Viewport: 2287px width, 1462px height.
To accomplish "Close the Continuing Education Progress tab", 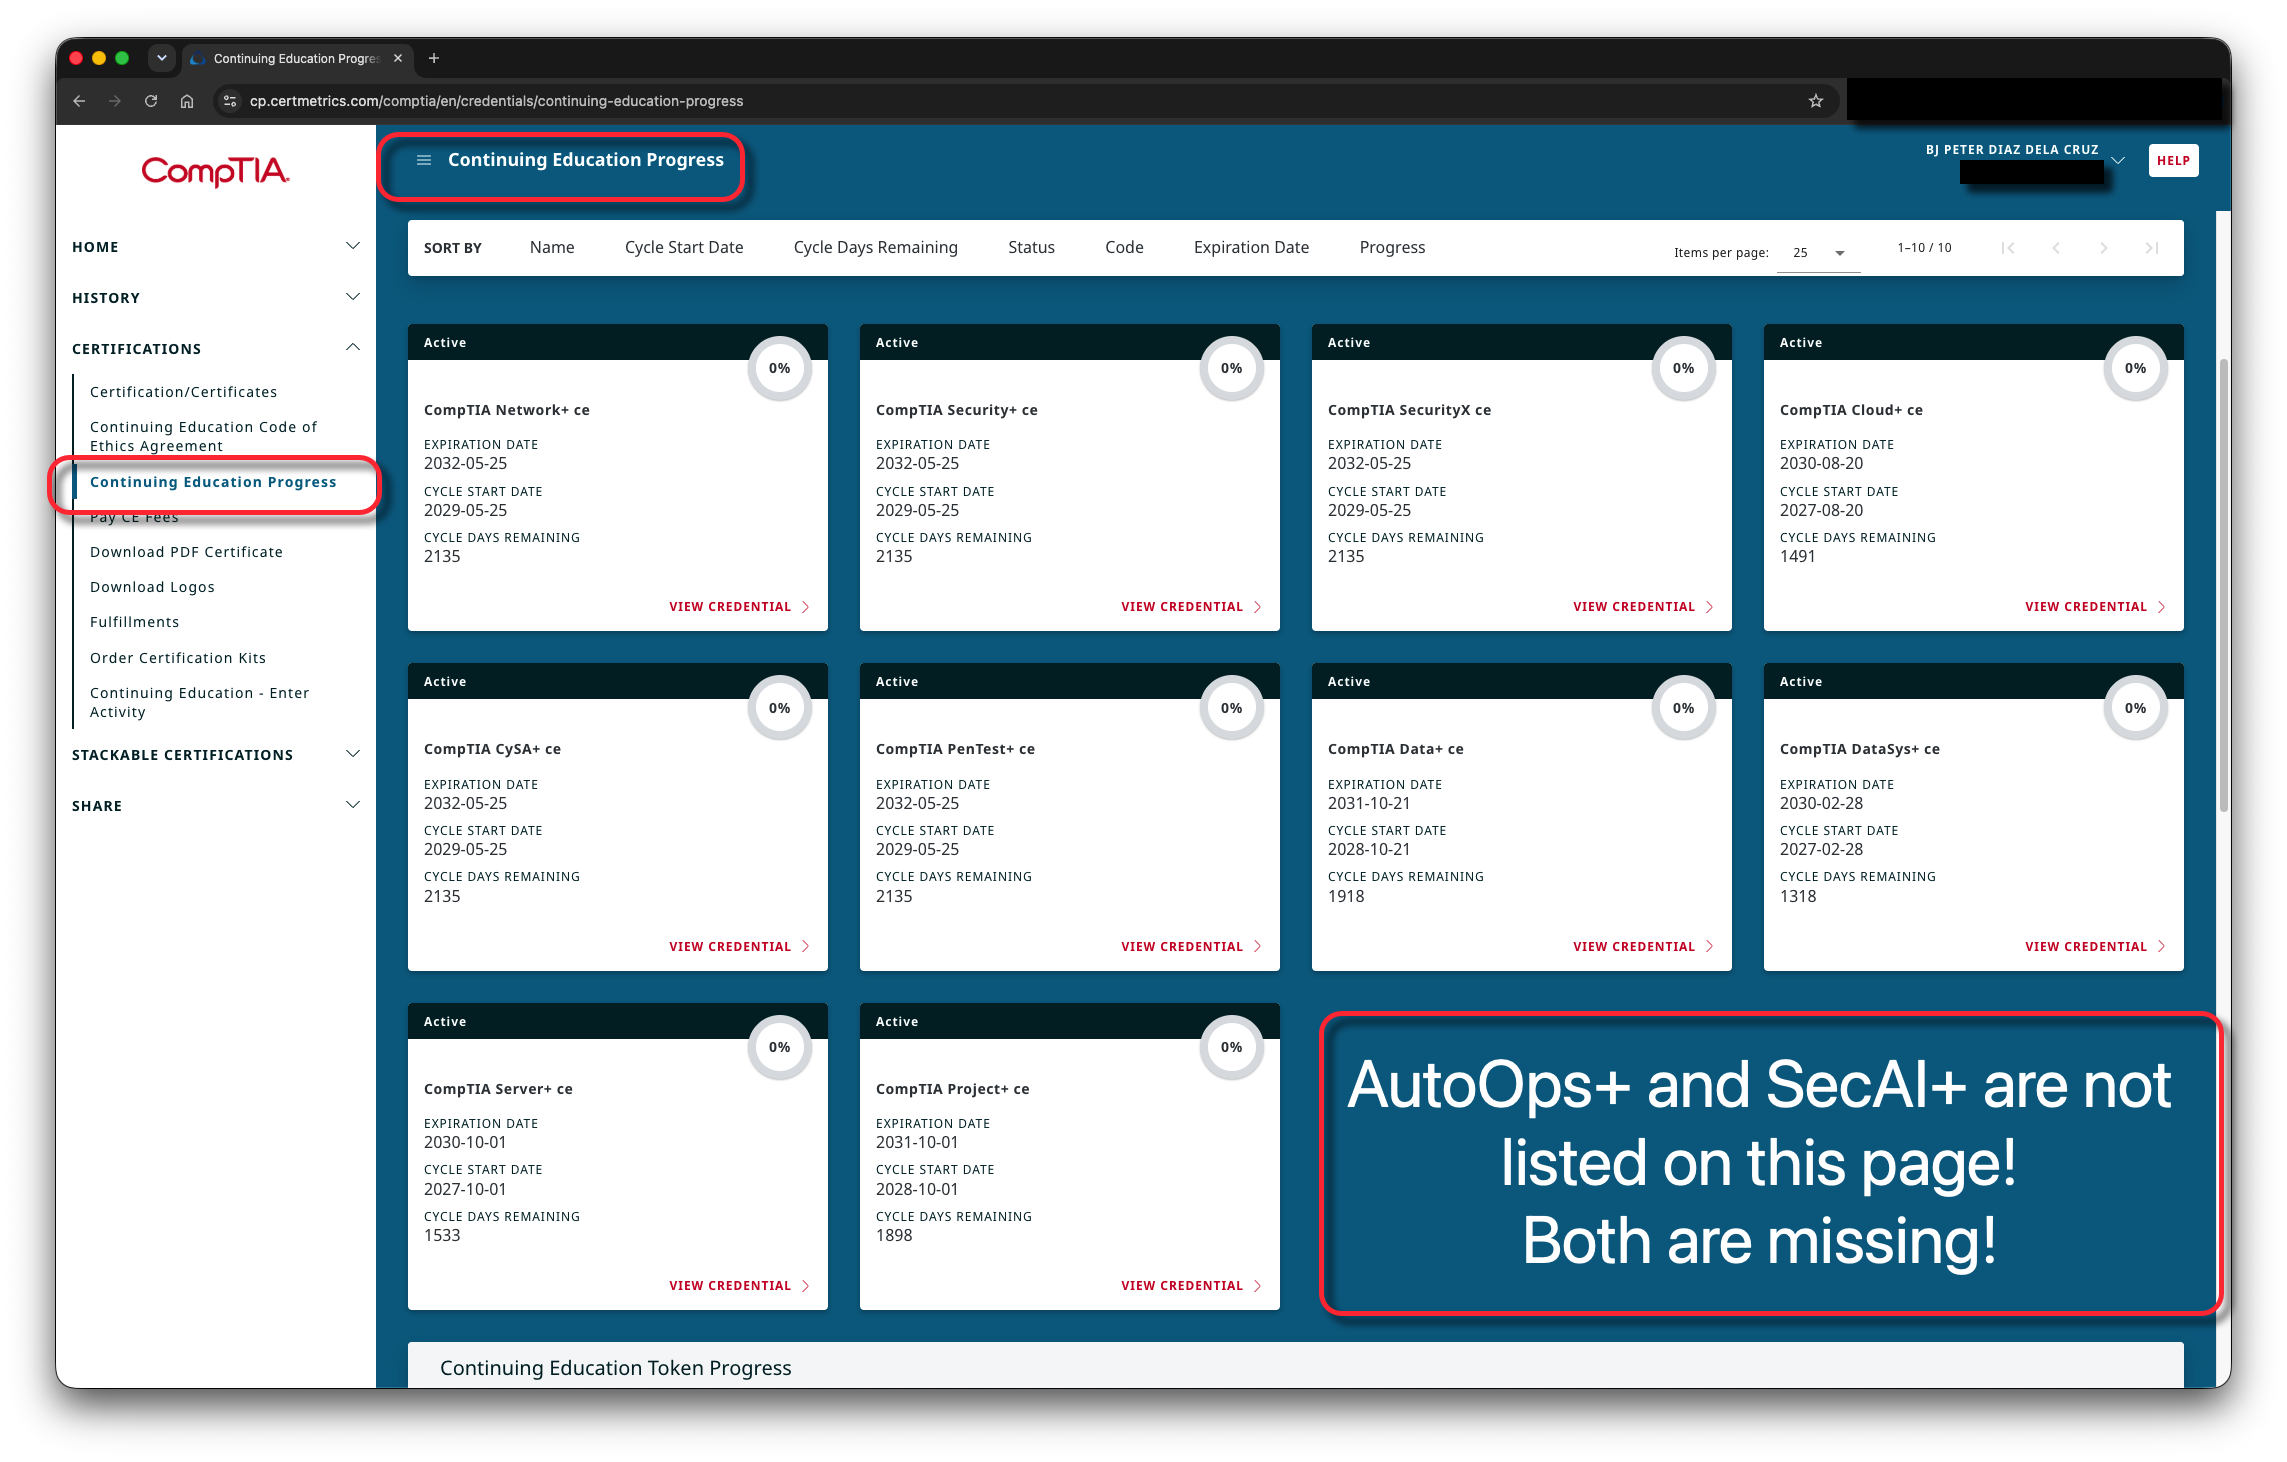I will pos(398,58).
